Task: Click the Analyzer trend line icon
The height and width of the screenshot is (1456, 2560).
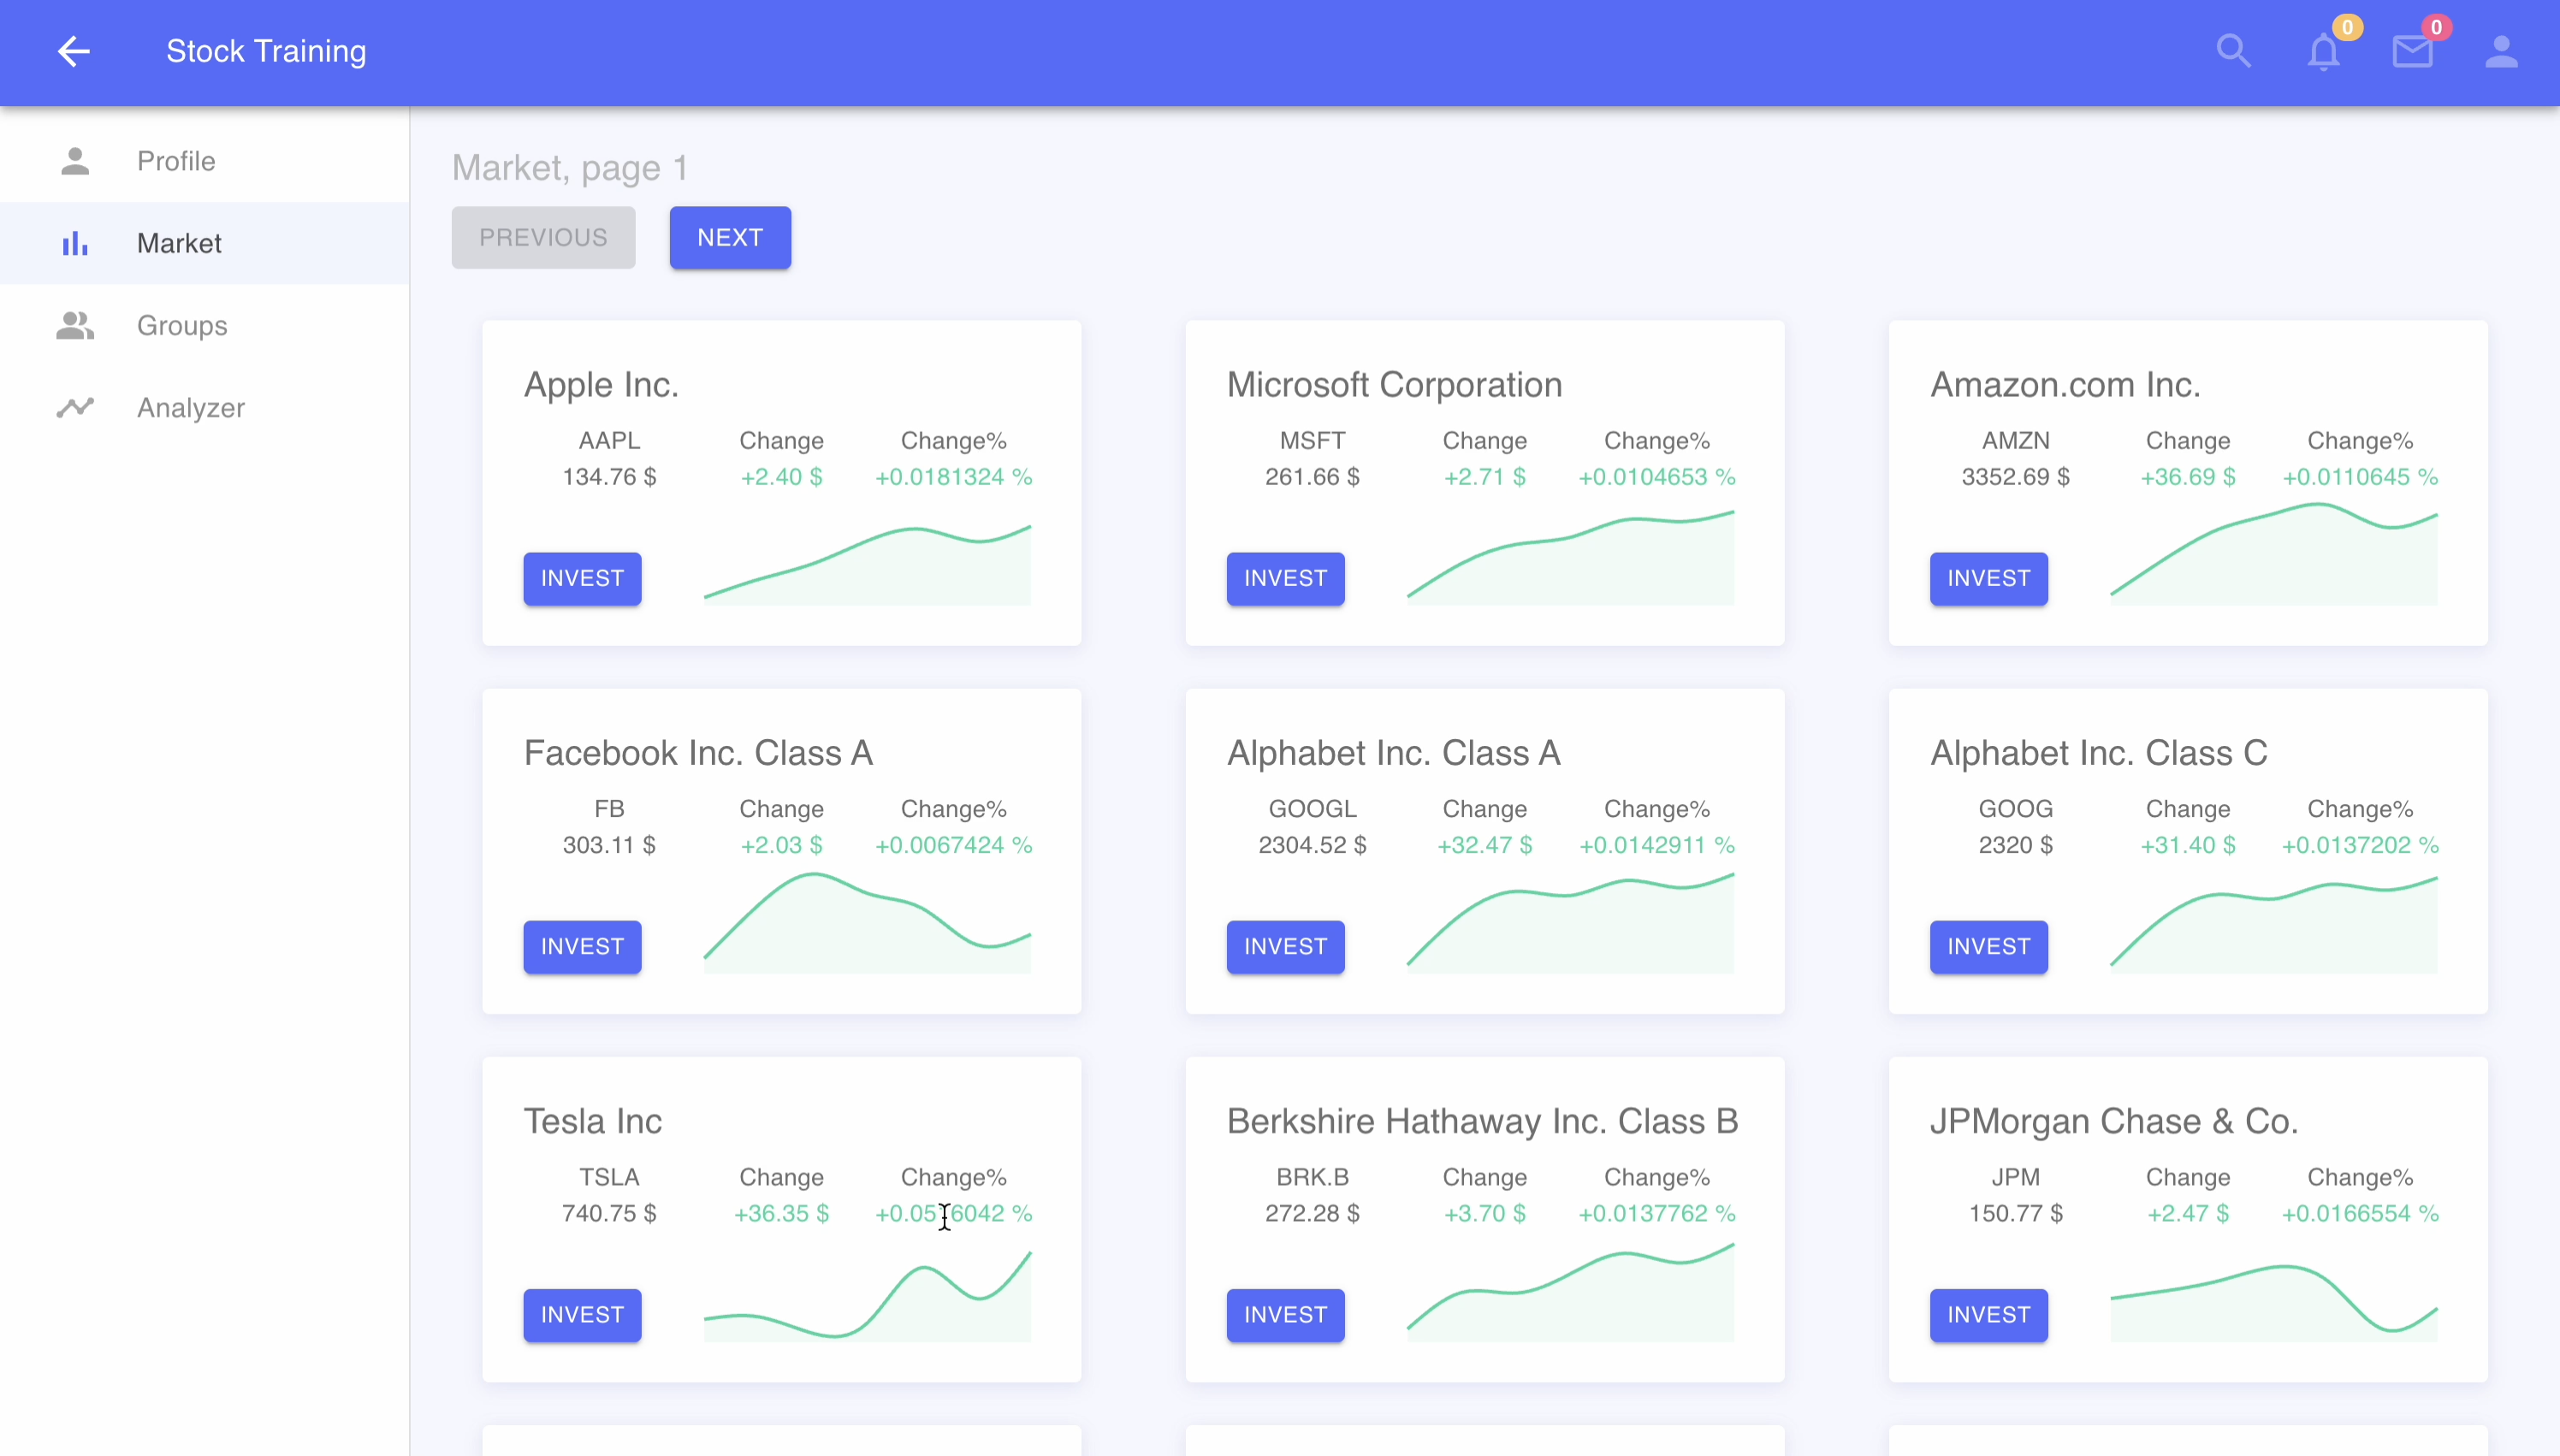Action: pos(75,407)
